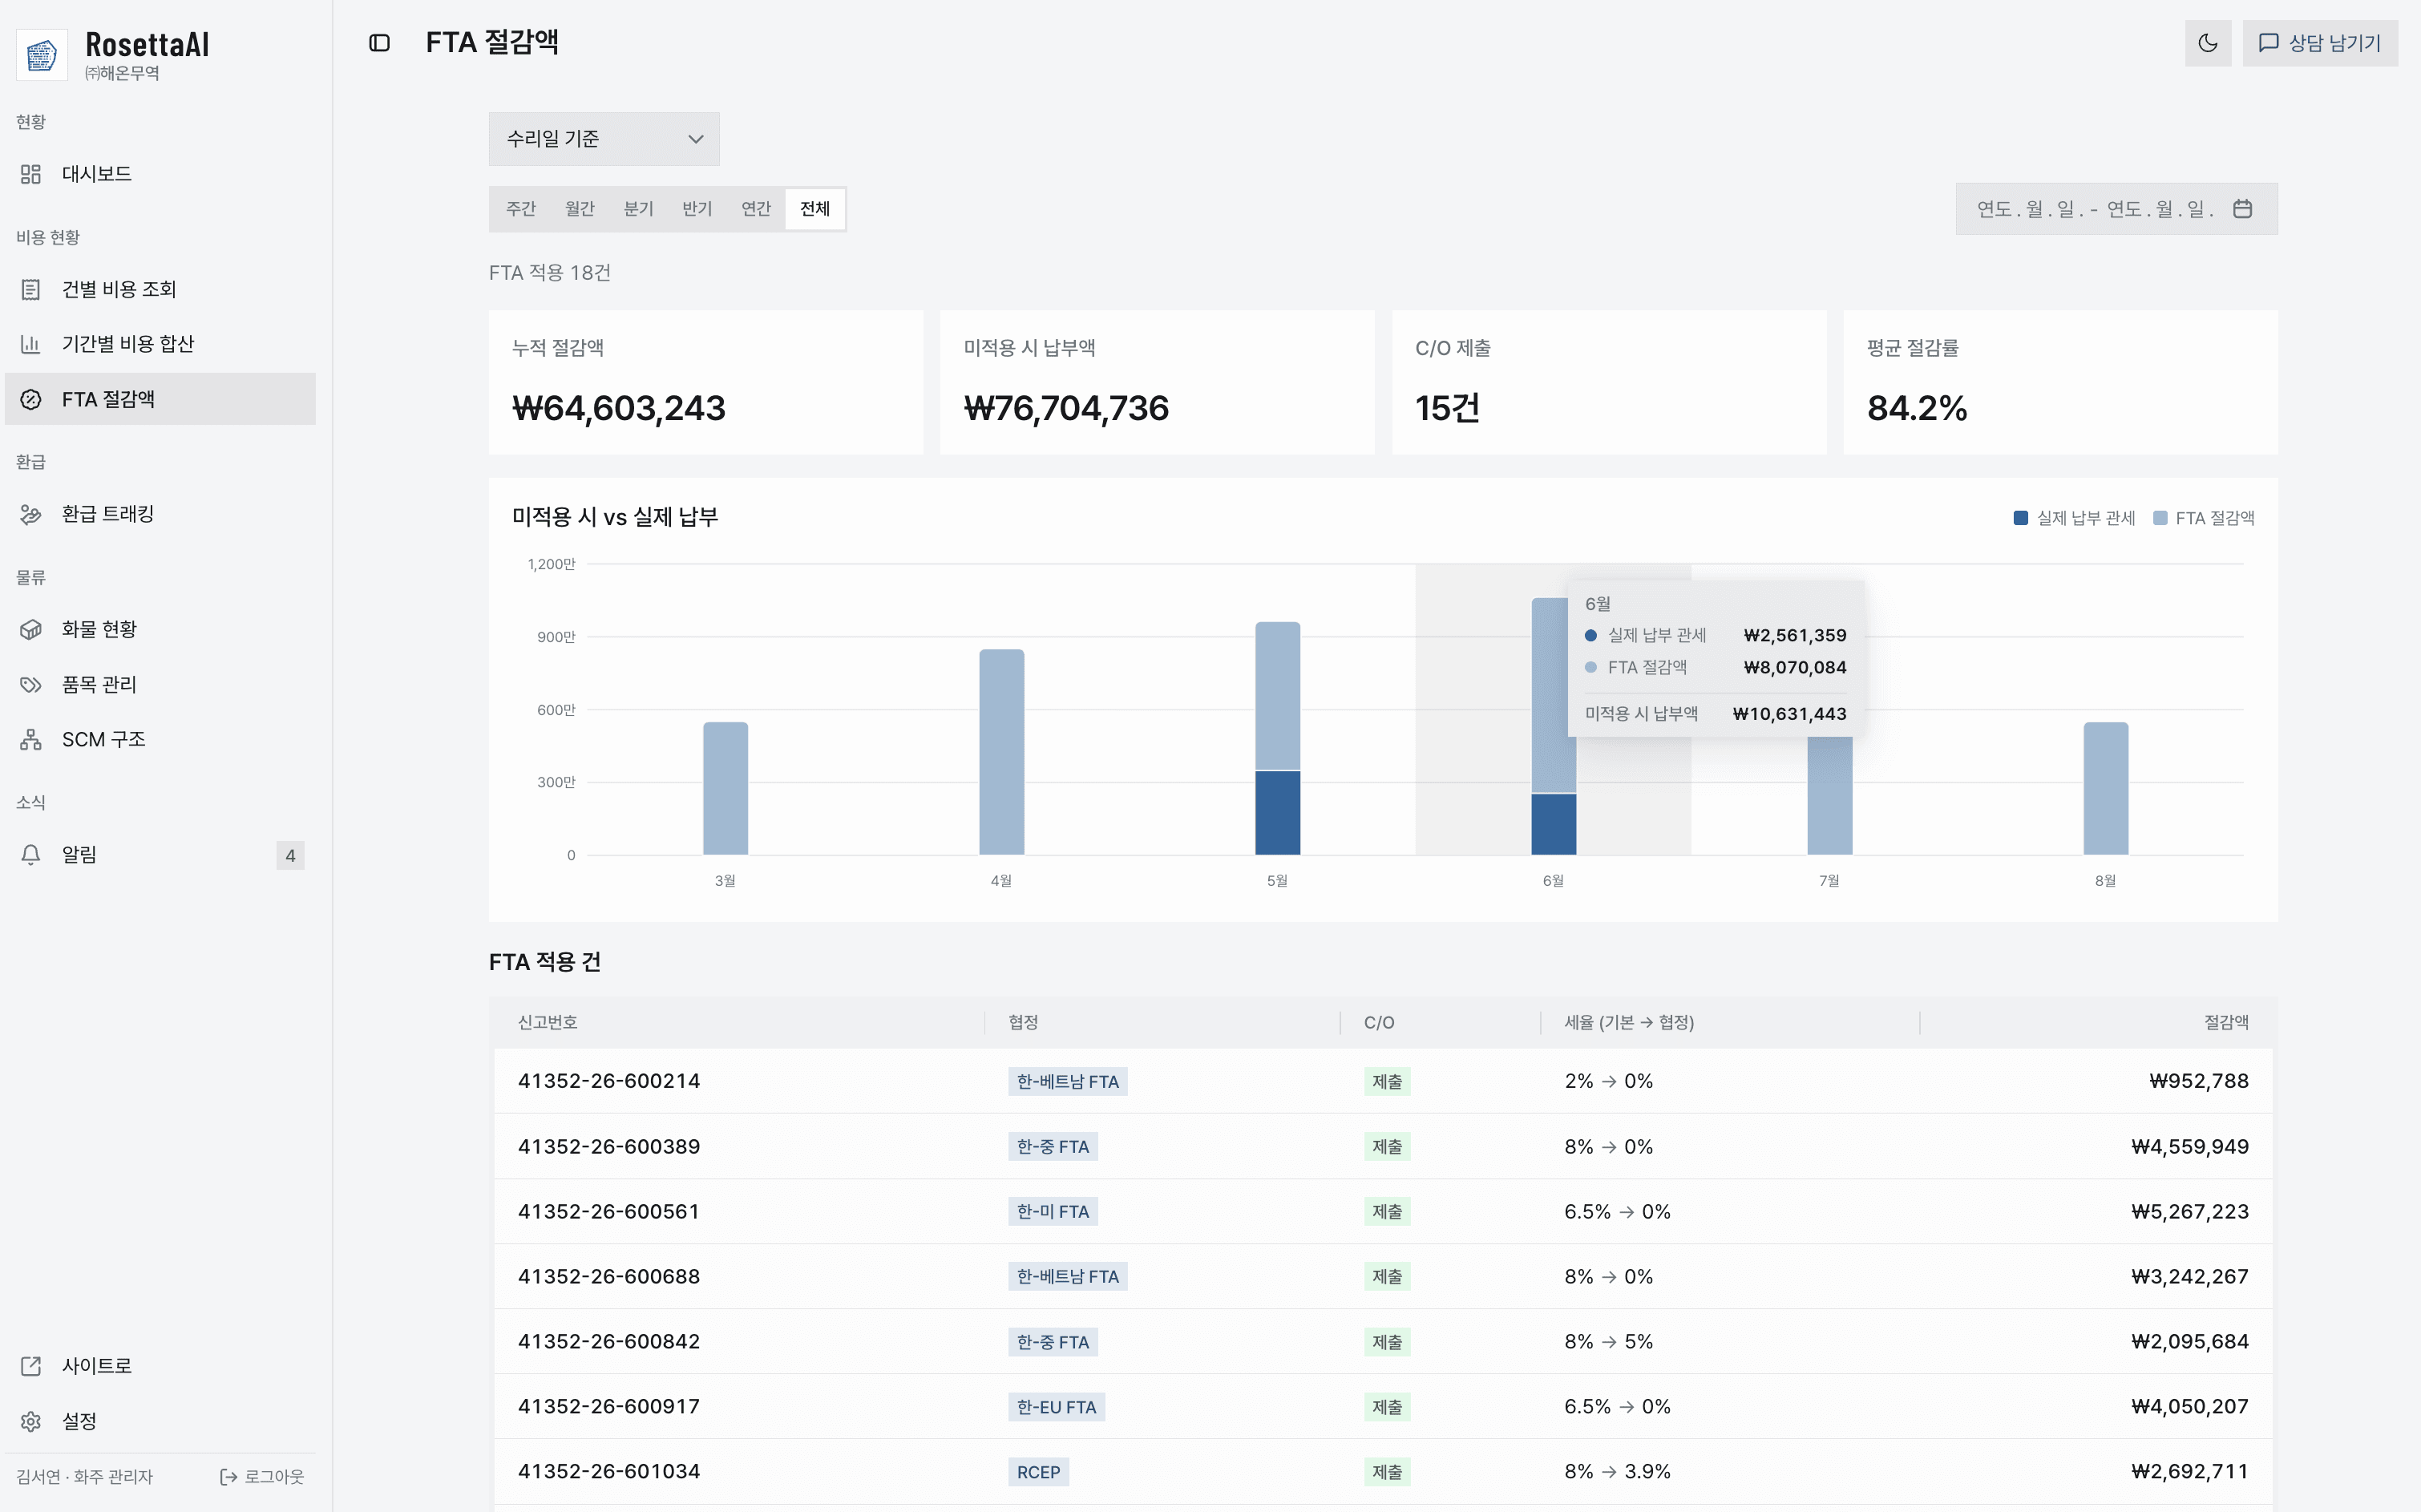Select the 전체 period tab

point(815,209)
